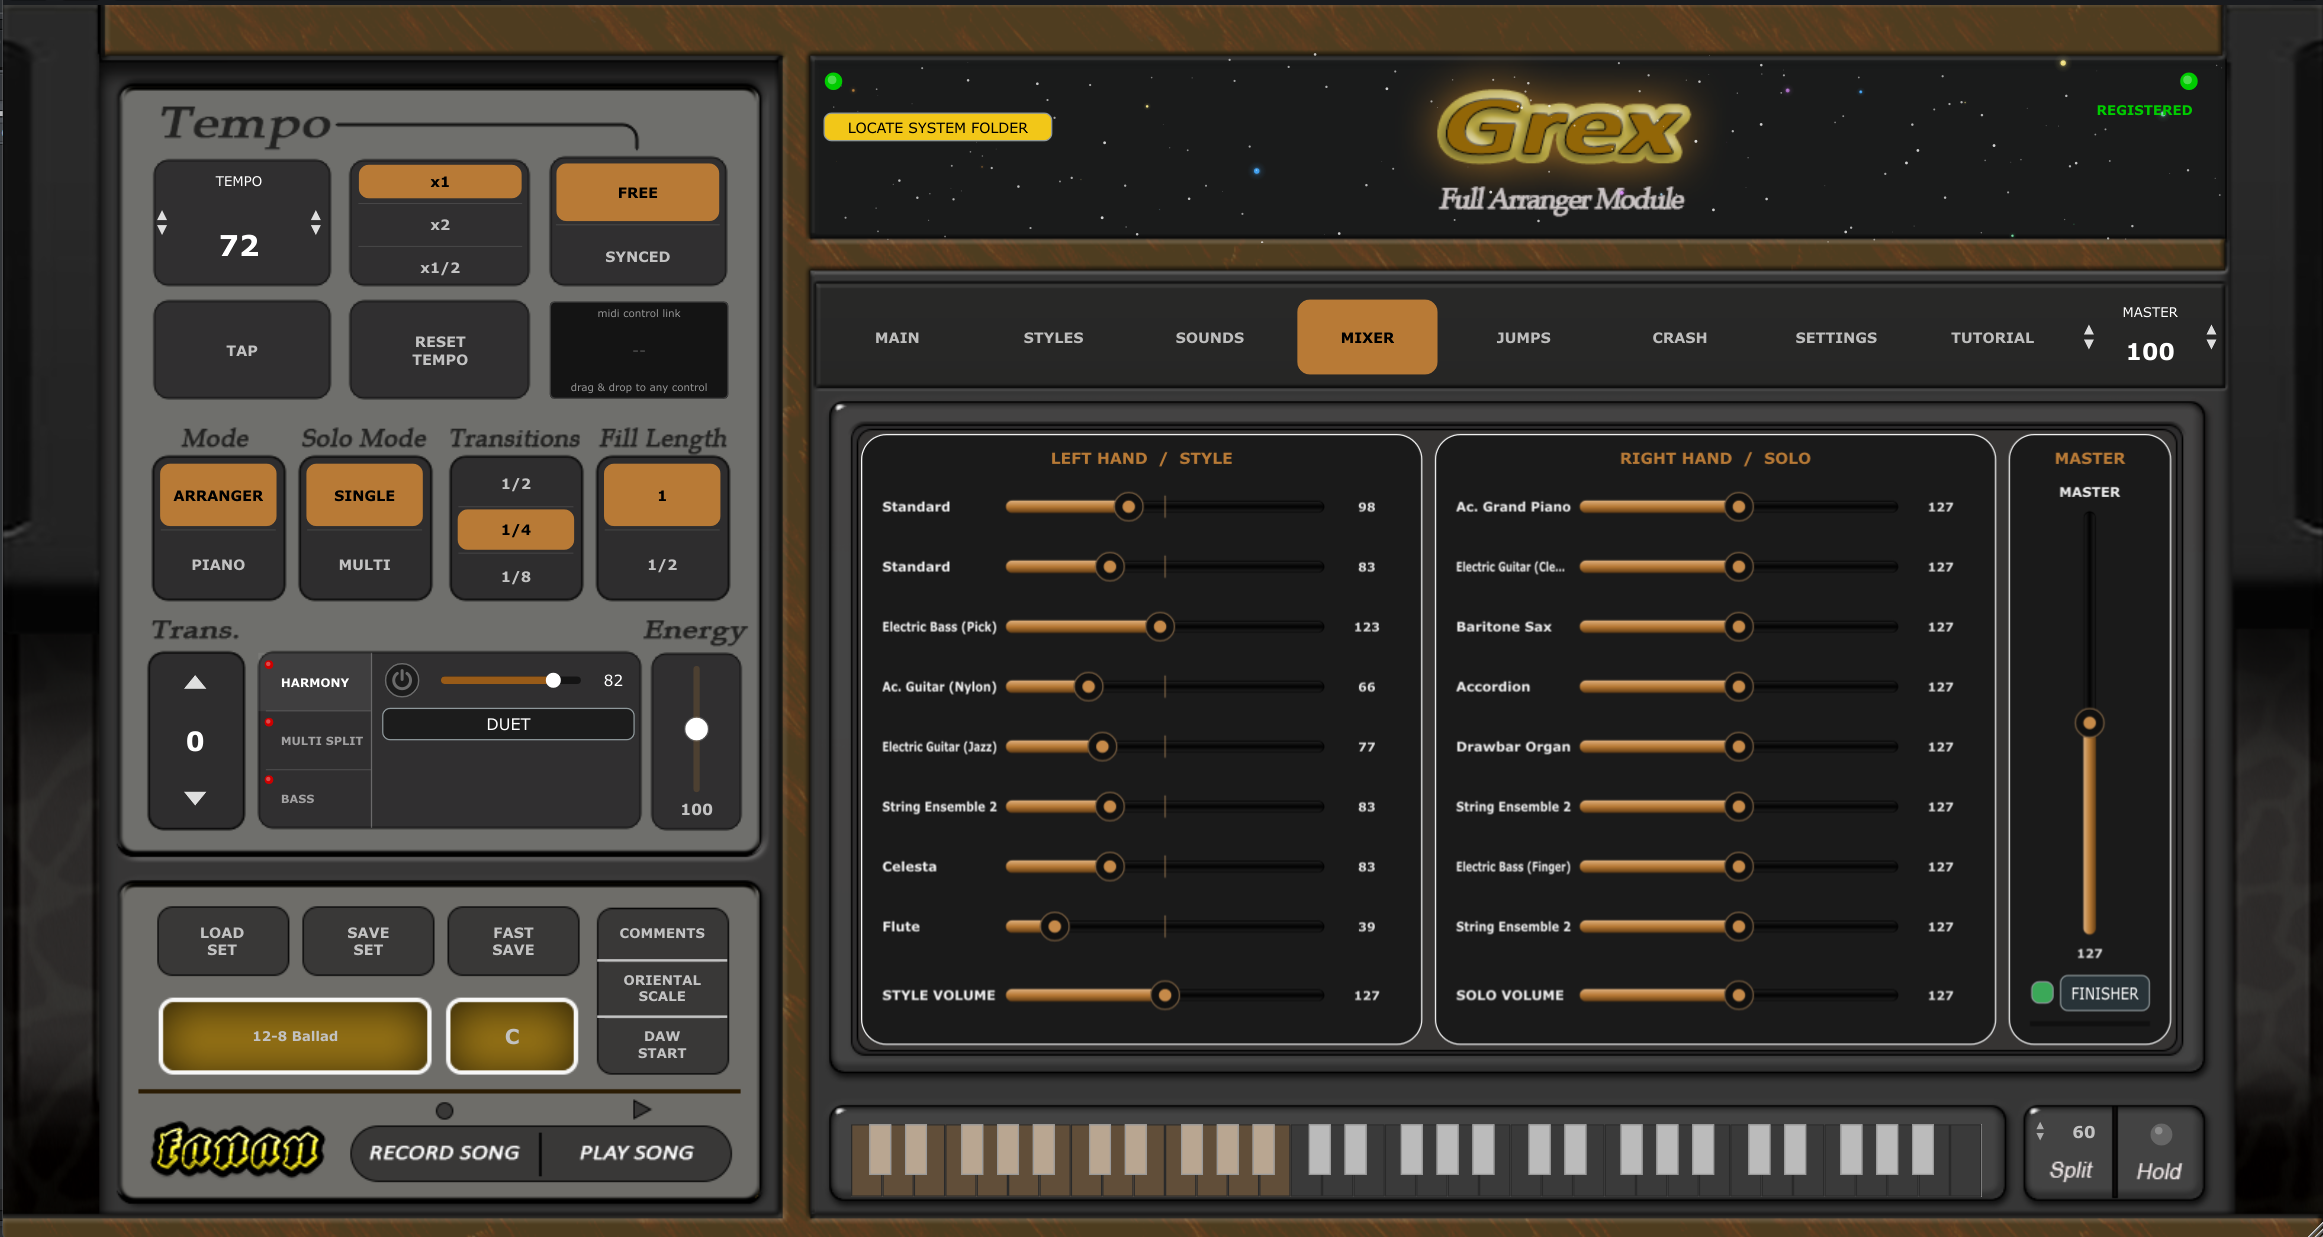Image resolution: width=2323 pixels, height=1237 pixels.
Task: Open the MIXER tab
Action: [1367, 337]
